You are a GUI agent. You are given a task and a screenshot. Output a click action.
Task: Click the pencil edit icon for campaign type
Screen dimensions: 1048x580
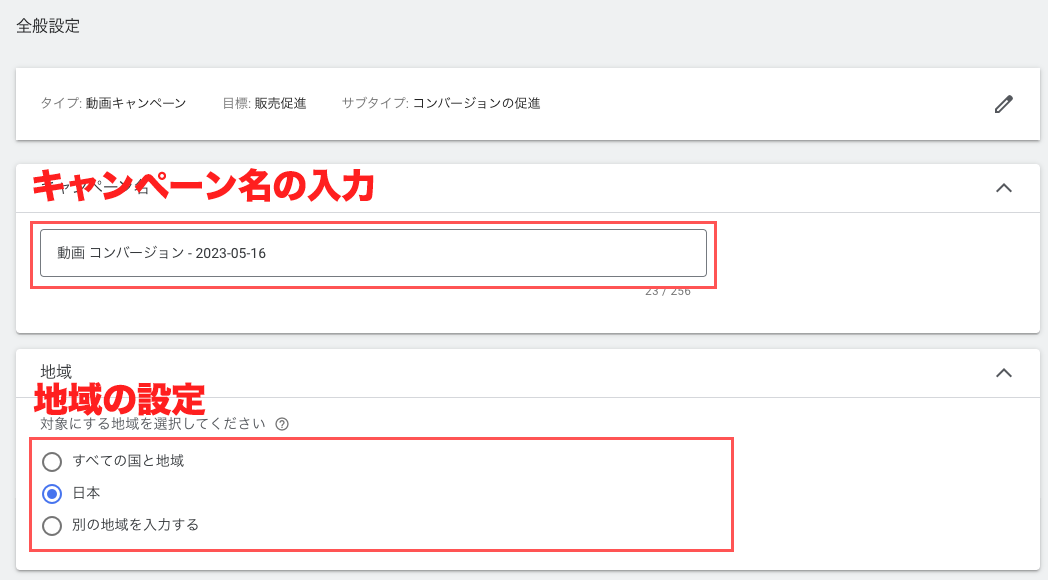click(x=1004, y=104)
